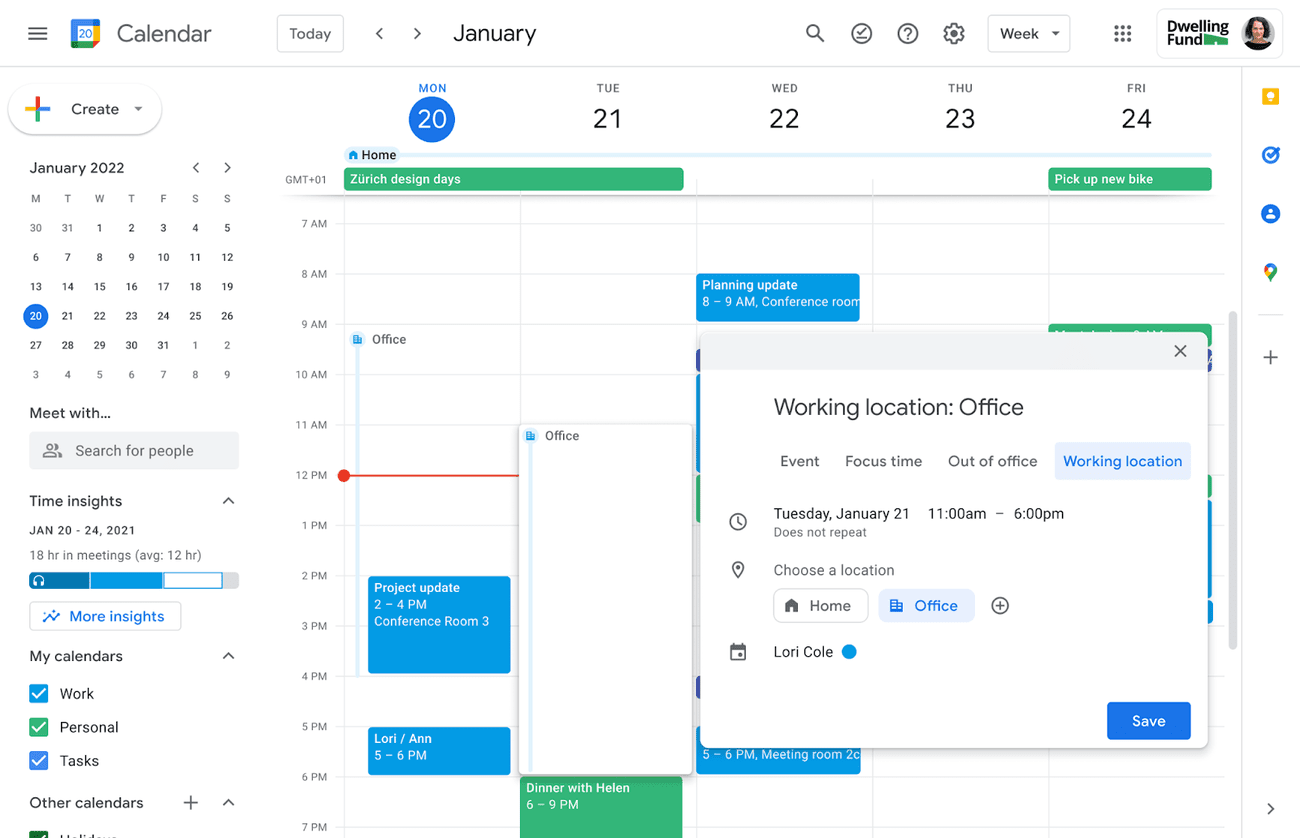Viewport: 1300px width, 838px height.
Task: Open Google Keep in the side panel
Action: 1270,96
